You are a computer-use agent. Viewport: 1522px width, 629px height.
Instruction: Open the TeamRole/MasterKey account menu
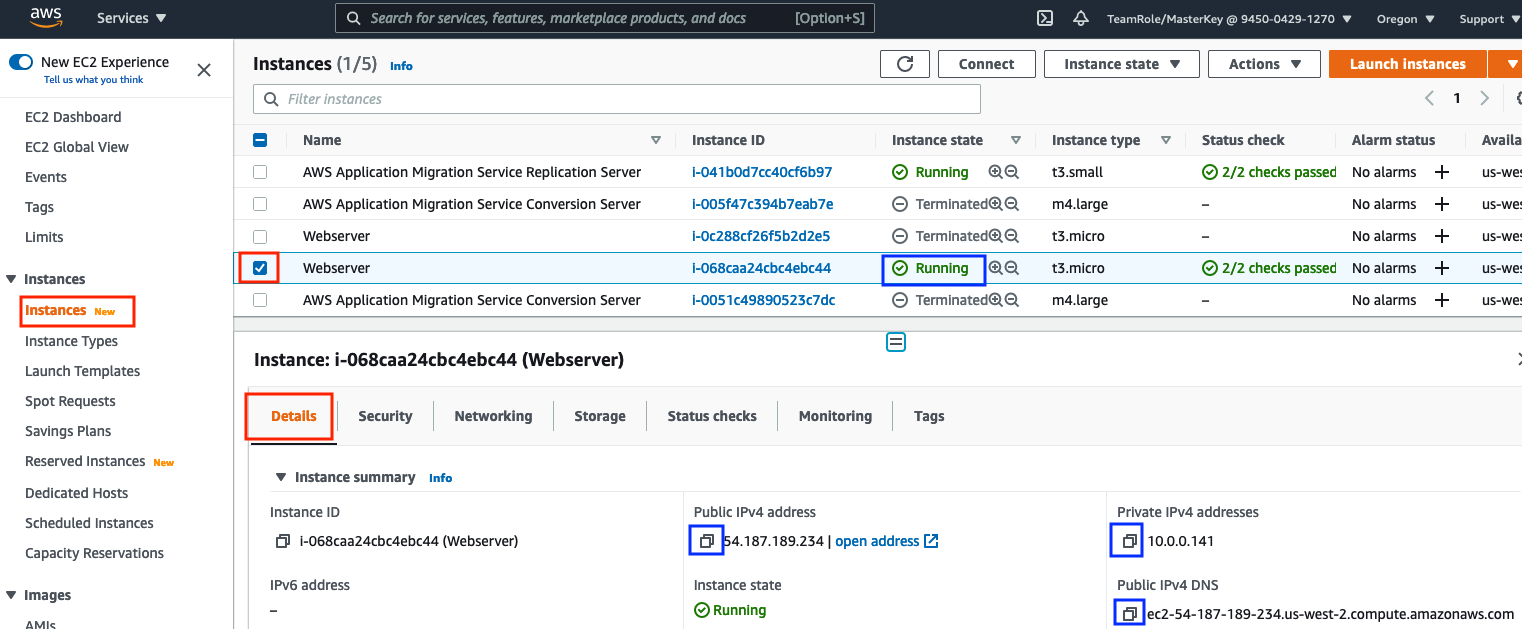click(x=1231, y=18)
